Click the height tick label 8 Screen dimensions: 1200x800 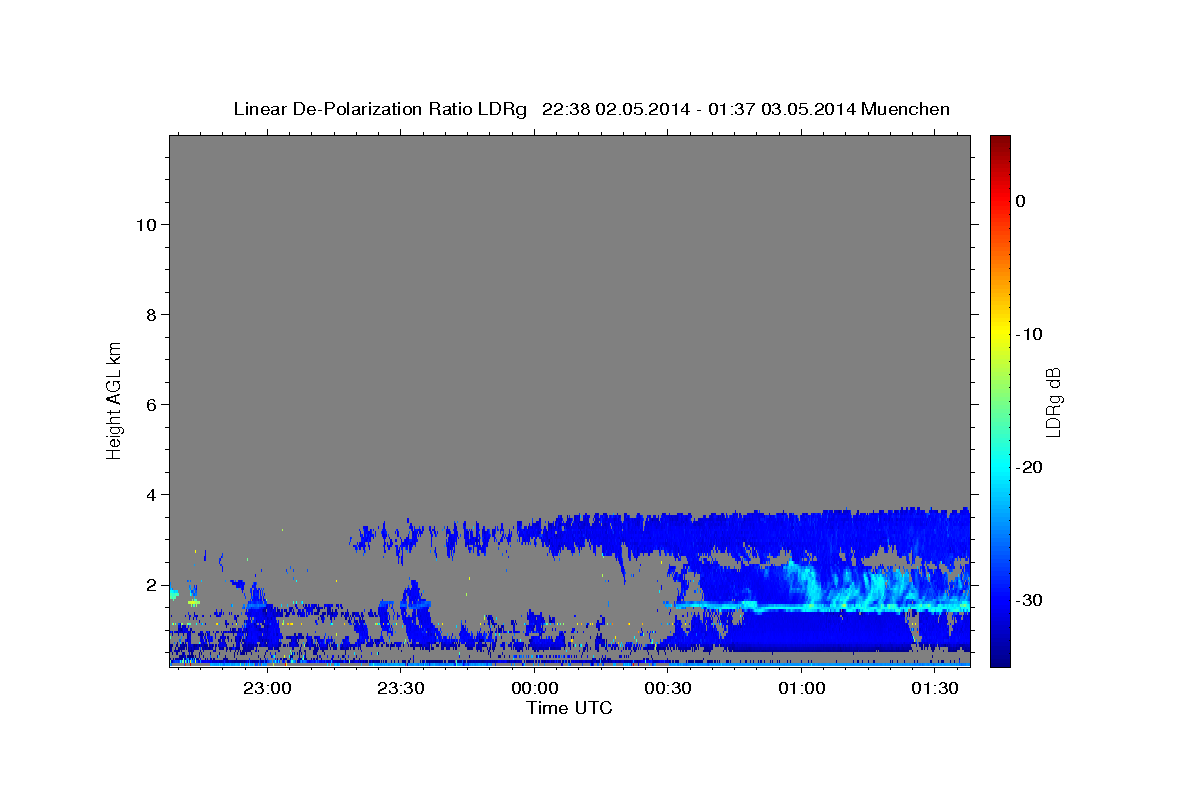click(x=151, y=315)
